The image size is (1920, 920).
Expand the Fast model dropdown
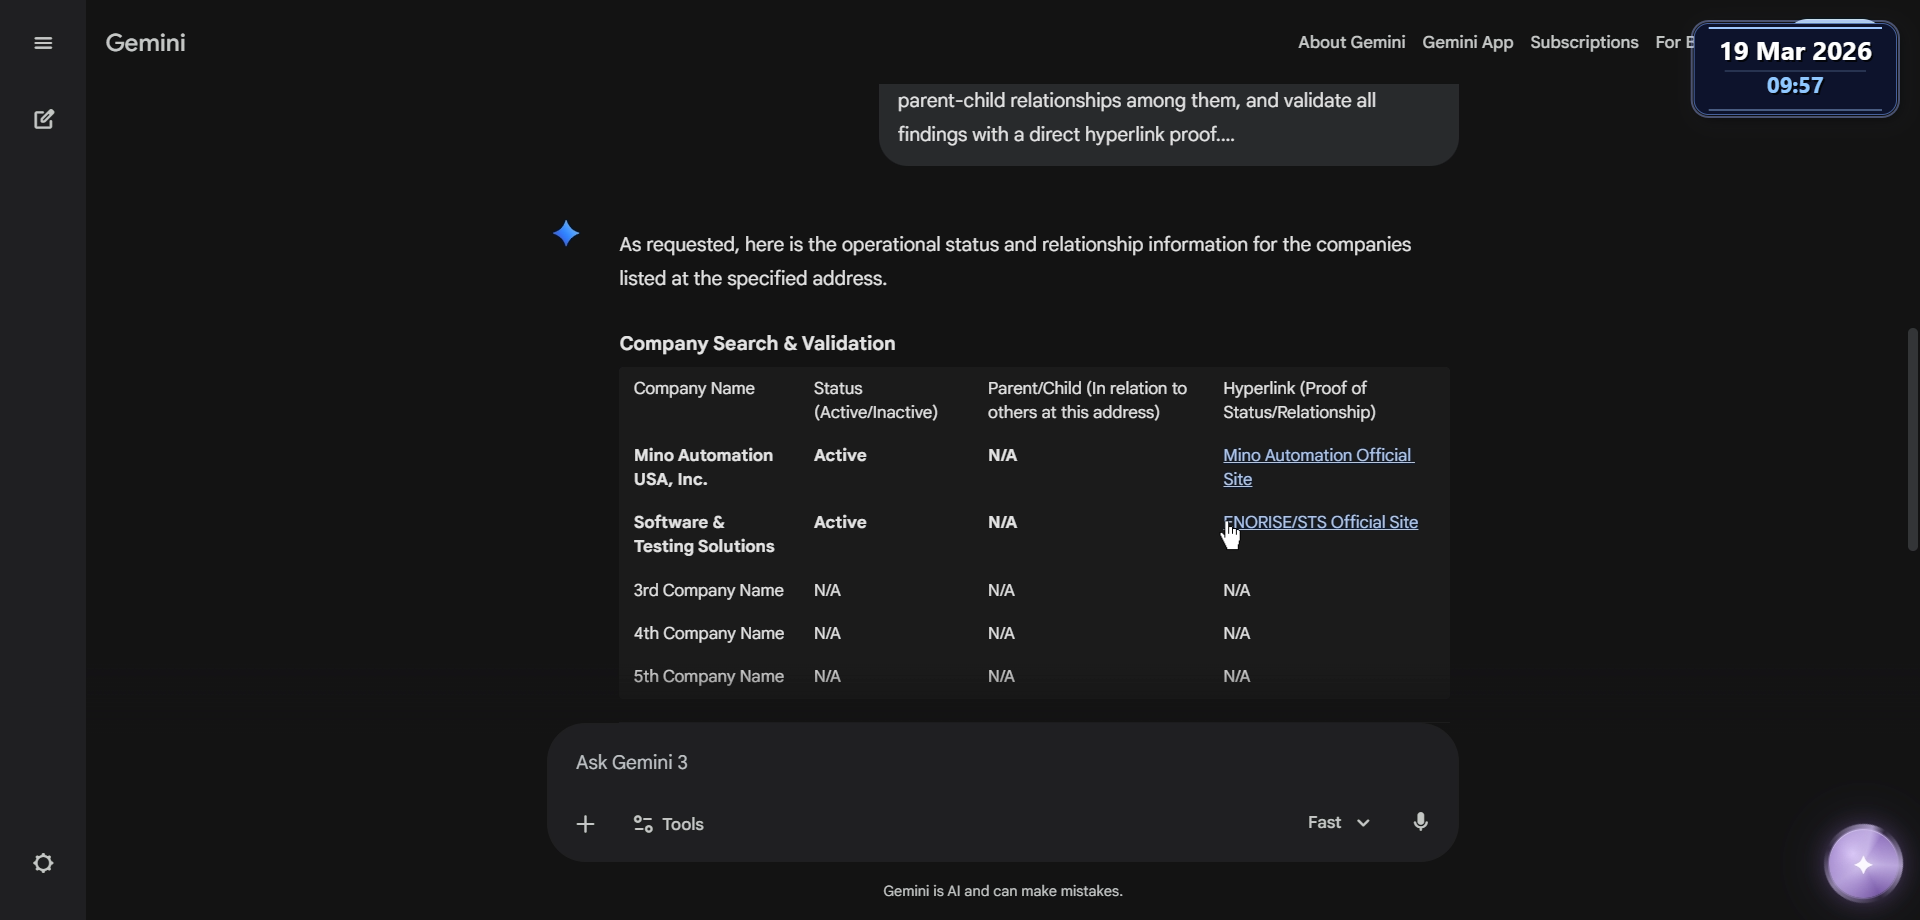click(x=1338, y=822)
